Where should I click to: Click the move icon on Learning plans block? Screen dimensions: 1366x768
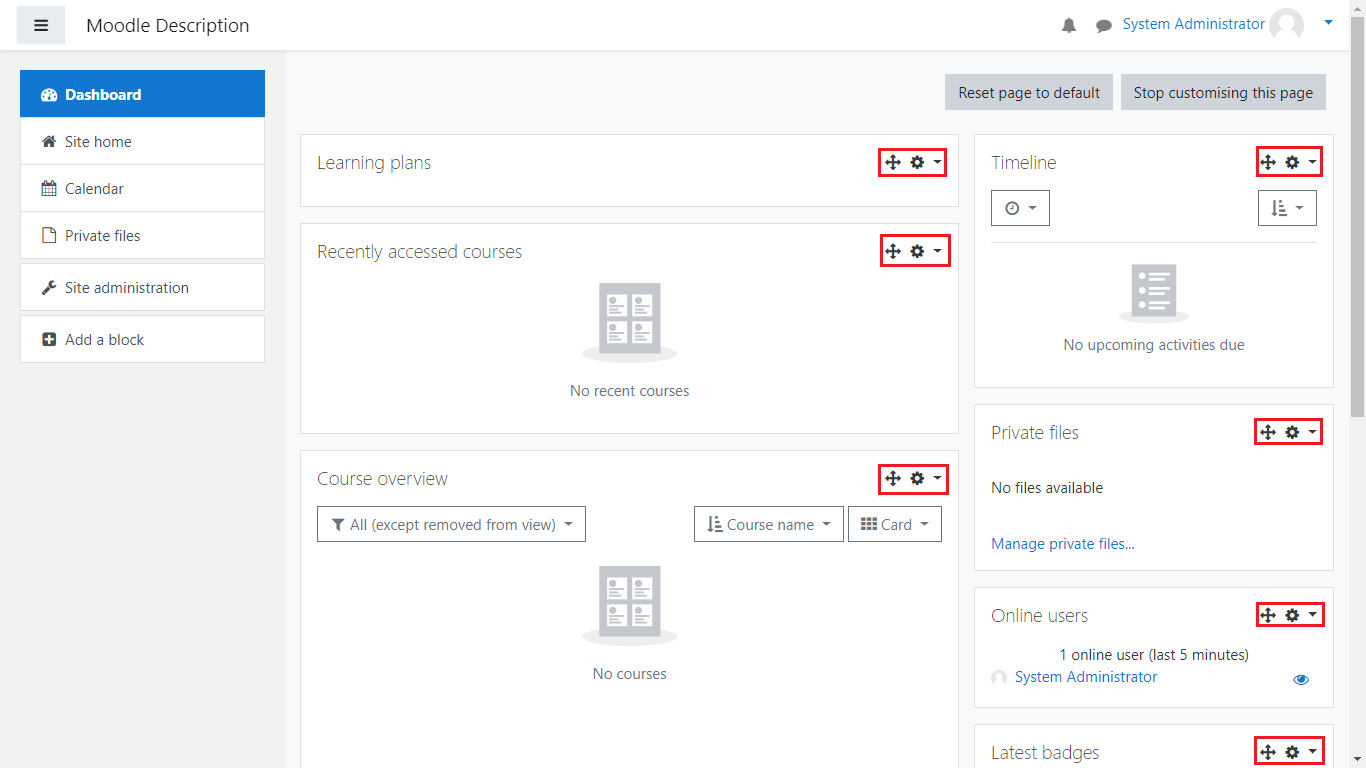(893, 162)
